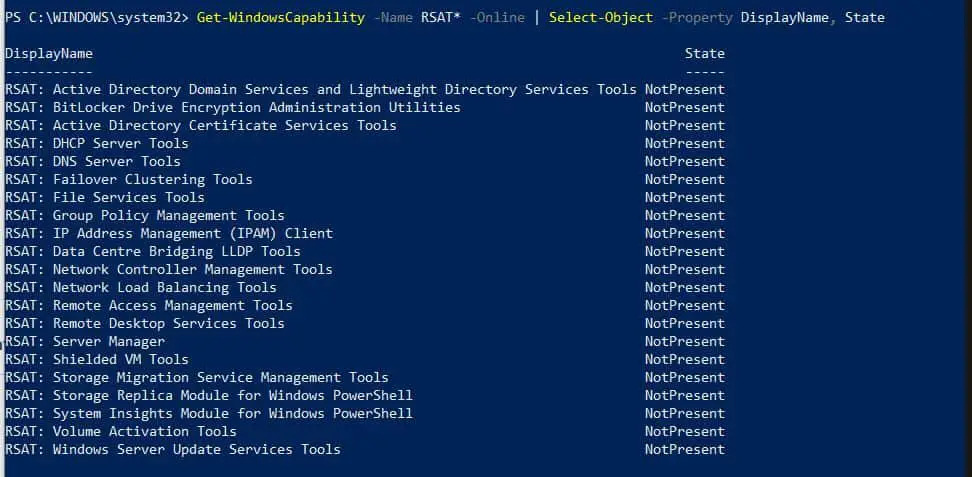The width and height of the screenshot is (972, 477).
Task: Click the Remote Desktop Services Tools row
Action: pyautogui.click(x=144, y=323)
